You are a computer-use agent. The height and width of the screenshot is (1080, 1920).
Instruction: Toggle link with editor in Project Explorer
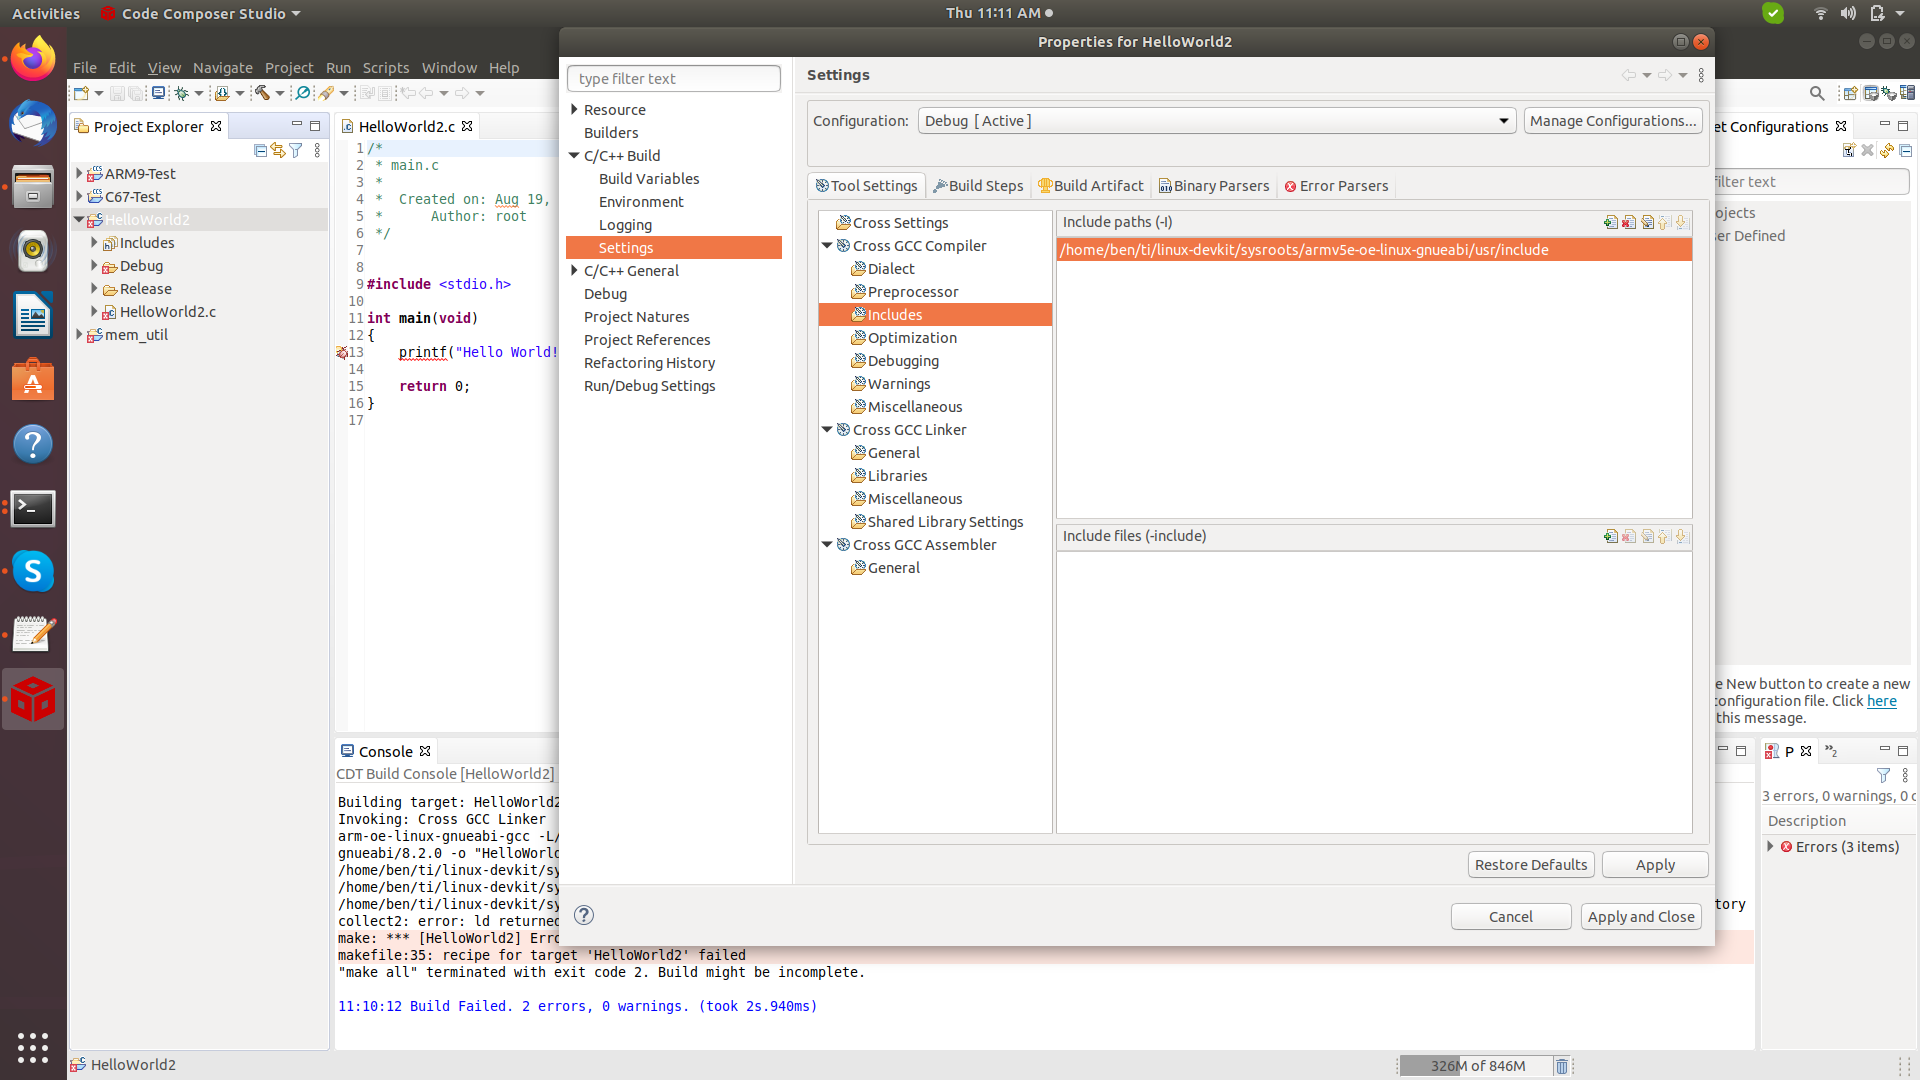coord(278,150)
